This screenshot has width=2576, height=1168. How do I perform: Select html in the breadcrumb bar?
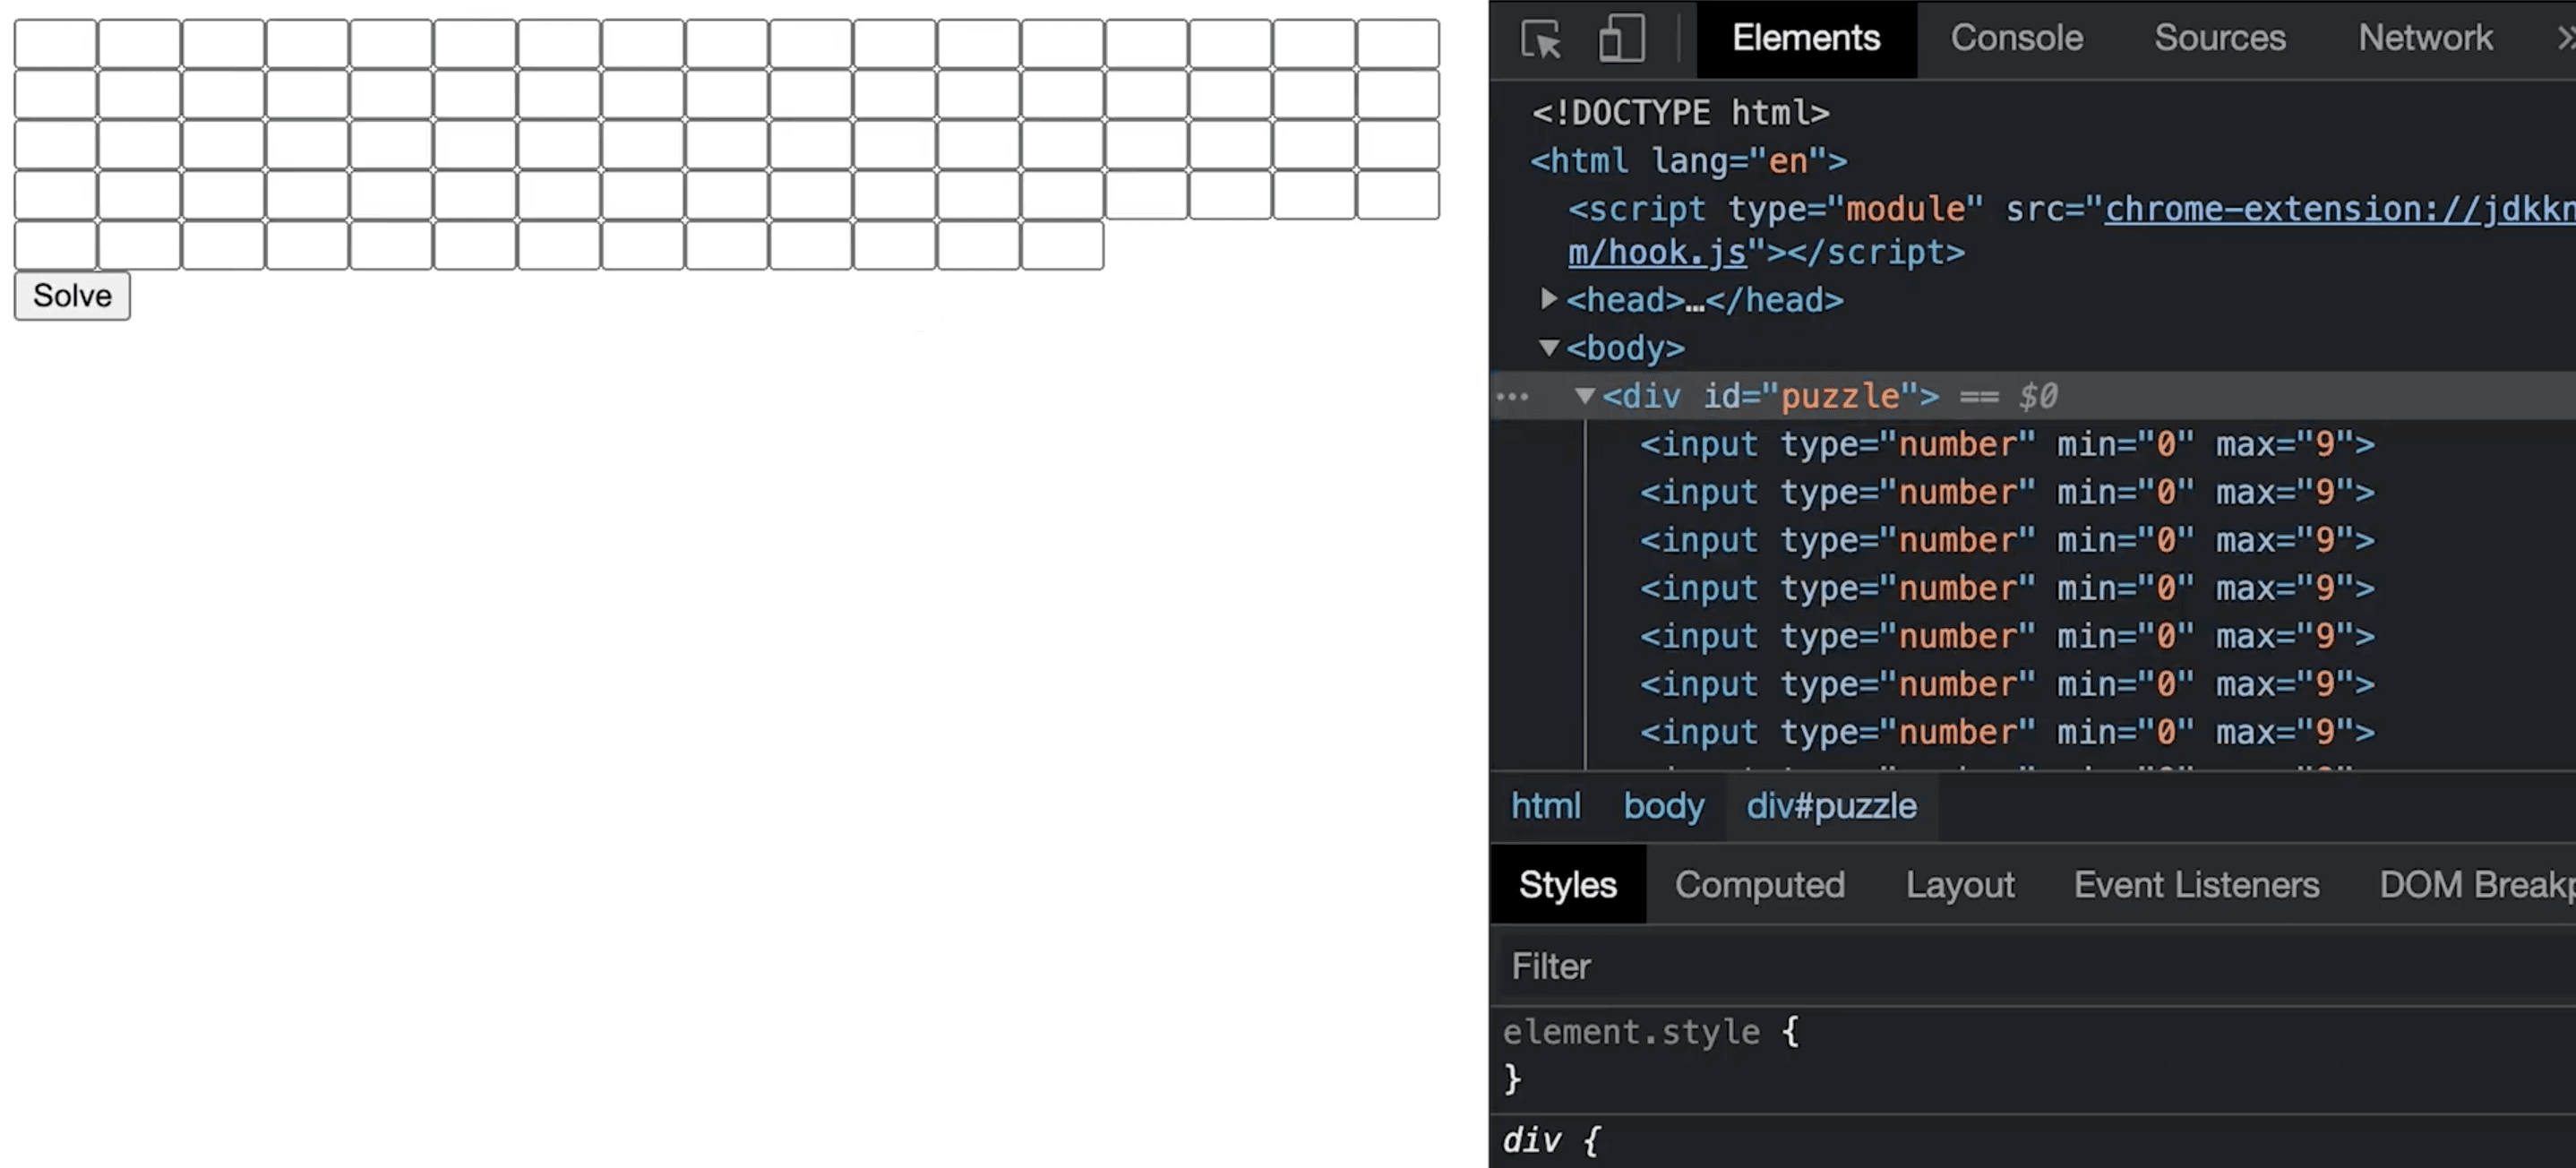pyautogui.click(x=1545, y=806)
